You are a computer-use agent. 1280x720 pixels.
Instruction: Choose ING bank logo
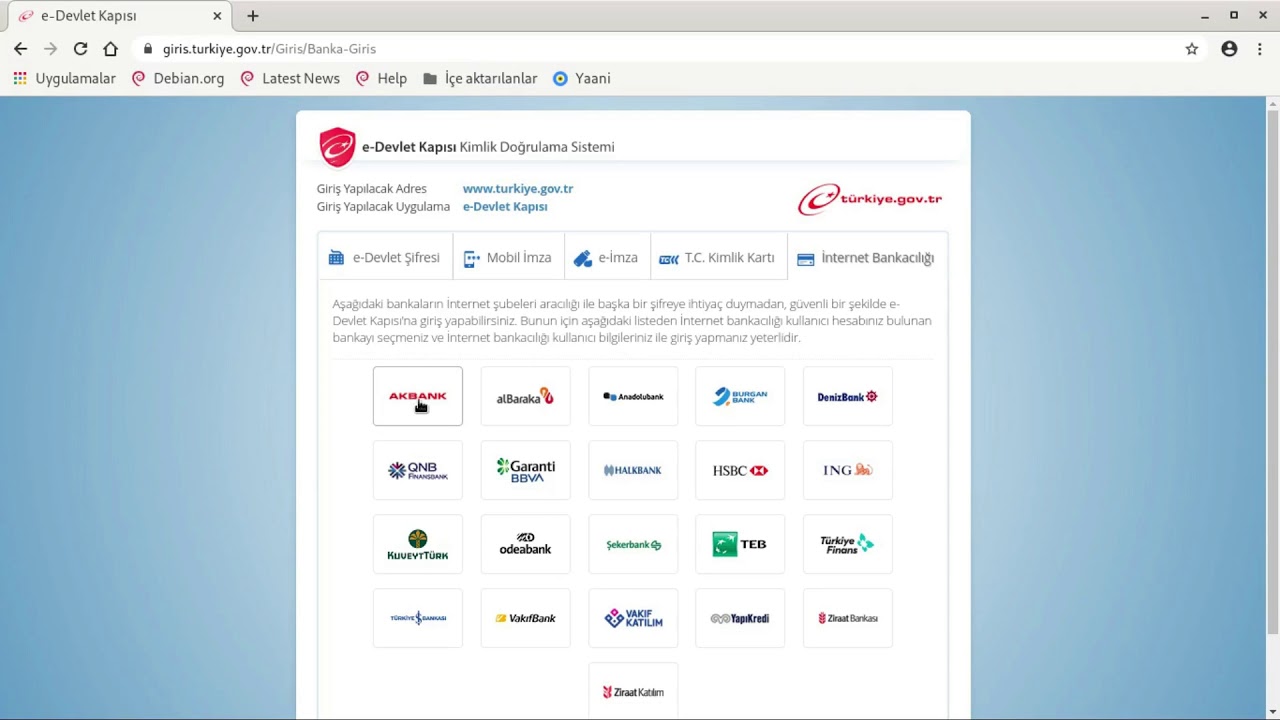(848, 470)
